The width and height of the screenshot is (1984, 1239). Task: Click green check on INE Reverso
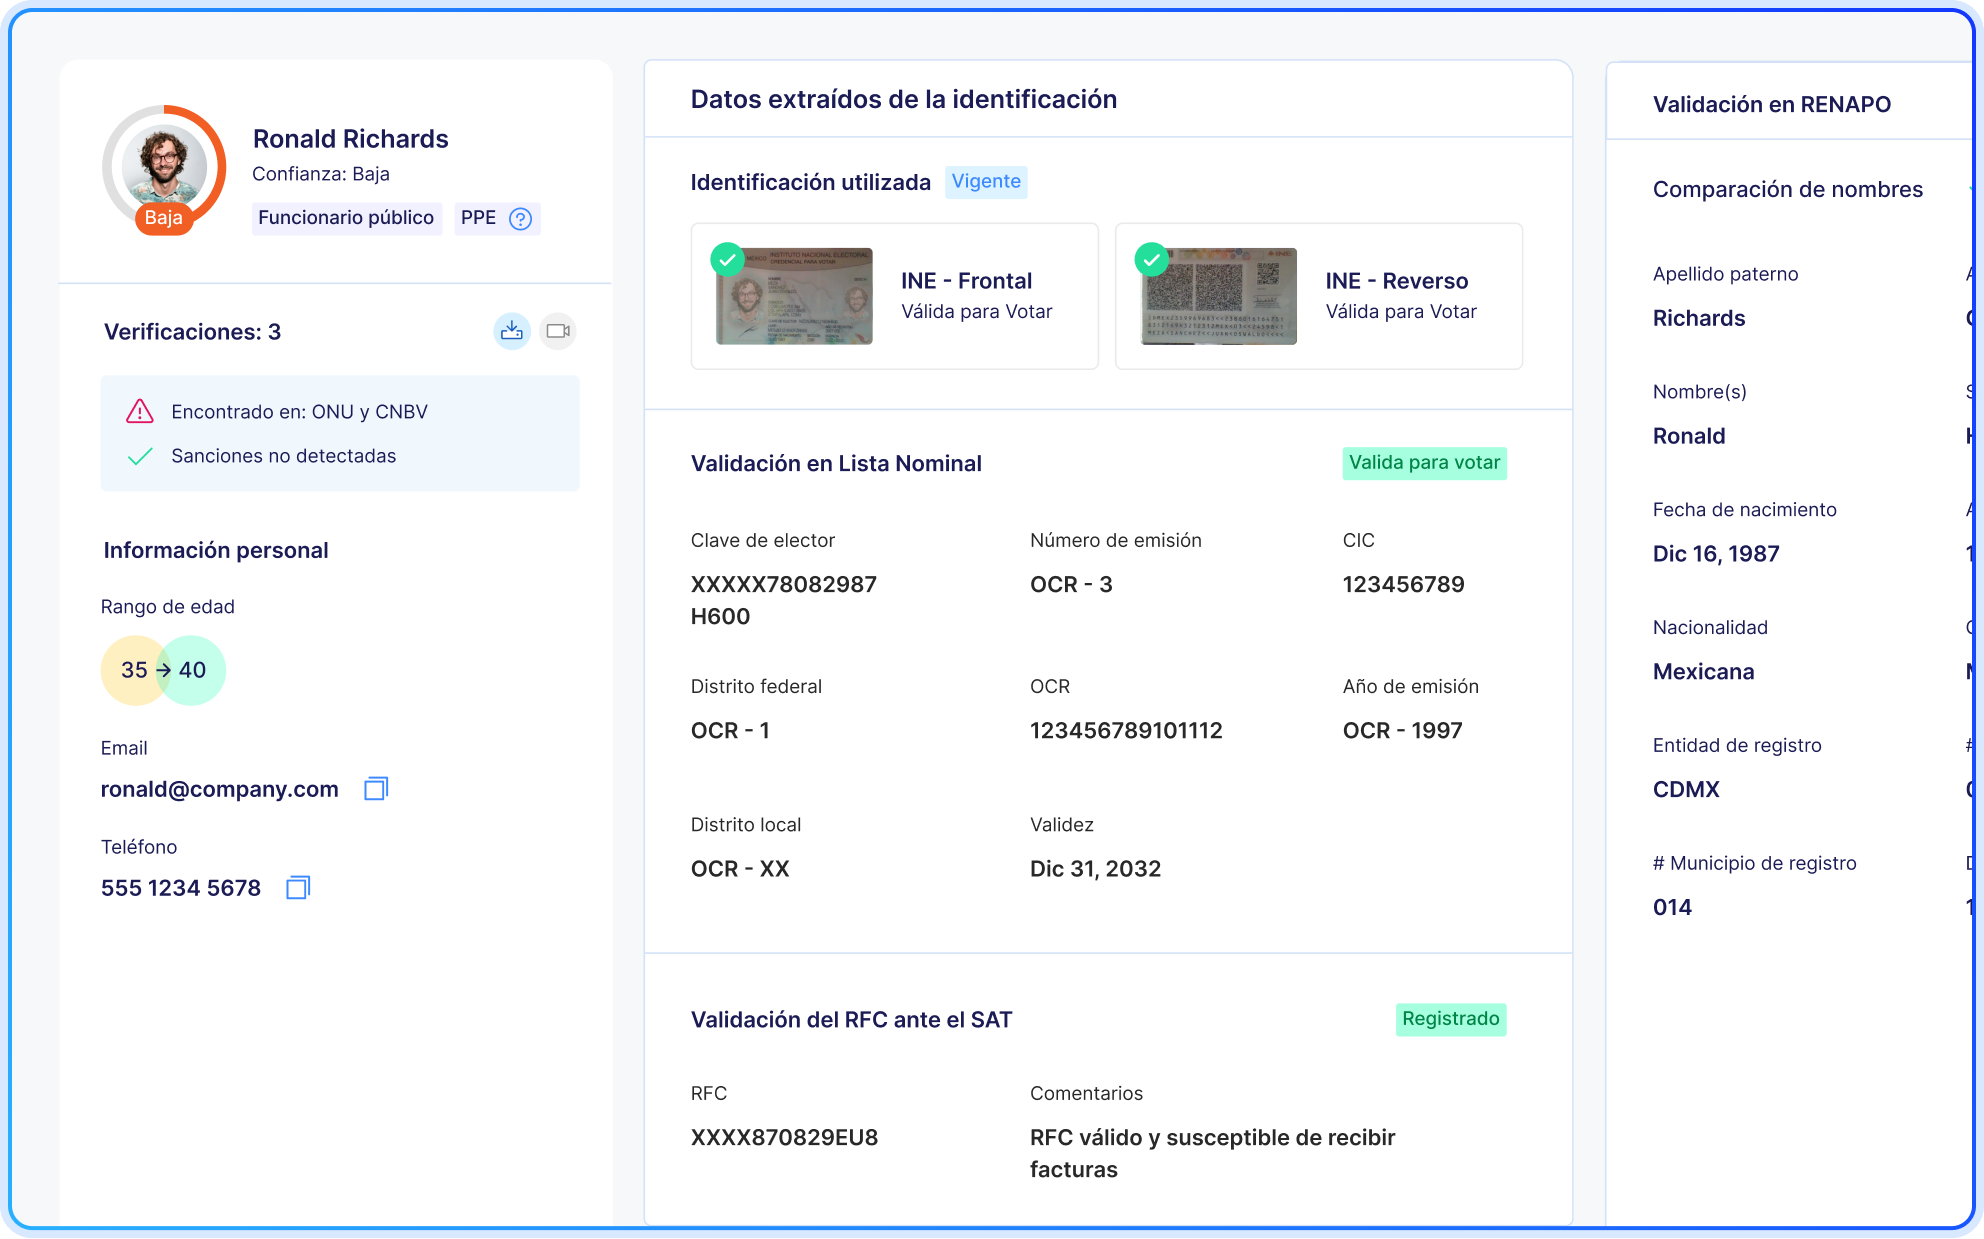[1152, 260]
